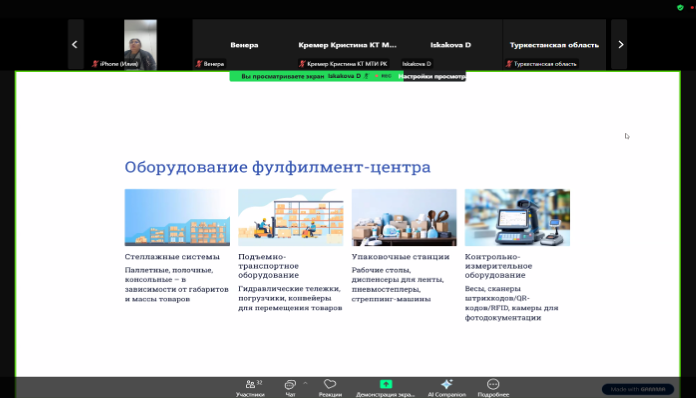The image size is (696, 398).
Task: Click the slide title Оборудование фулфилмент-центра
Action: coord(277,167)
